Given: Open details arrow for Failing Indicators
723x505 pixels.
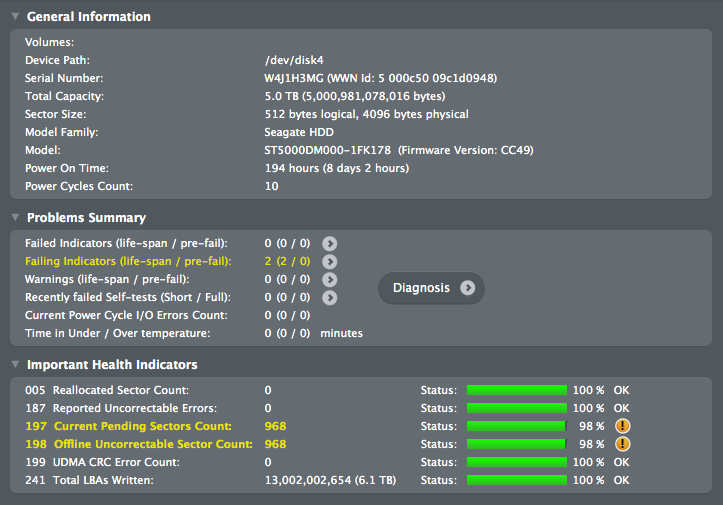Looking at the screenshot, I should [329, 261].
